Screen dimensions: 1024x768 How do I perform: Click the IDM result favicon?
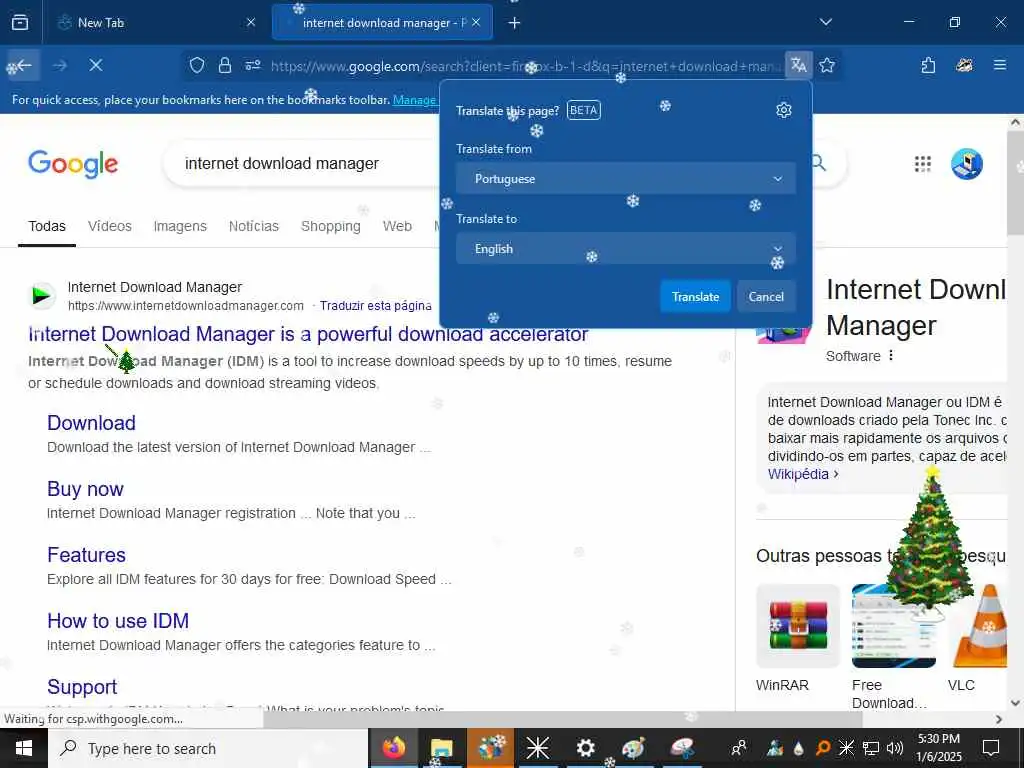point(44,296)
